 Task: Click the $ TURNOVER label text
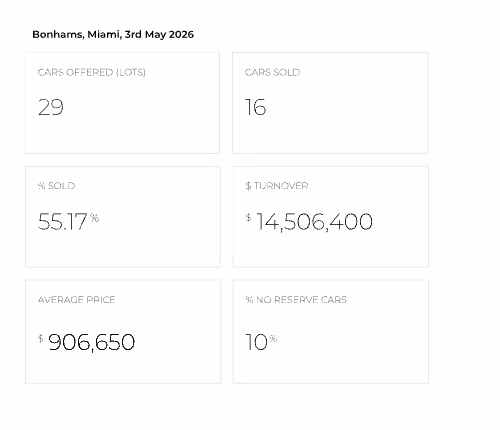tap(277, 186)
